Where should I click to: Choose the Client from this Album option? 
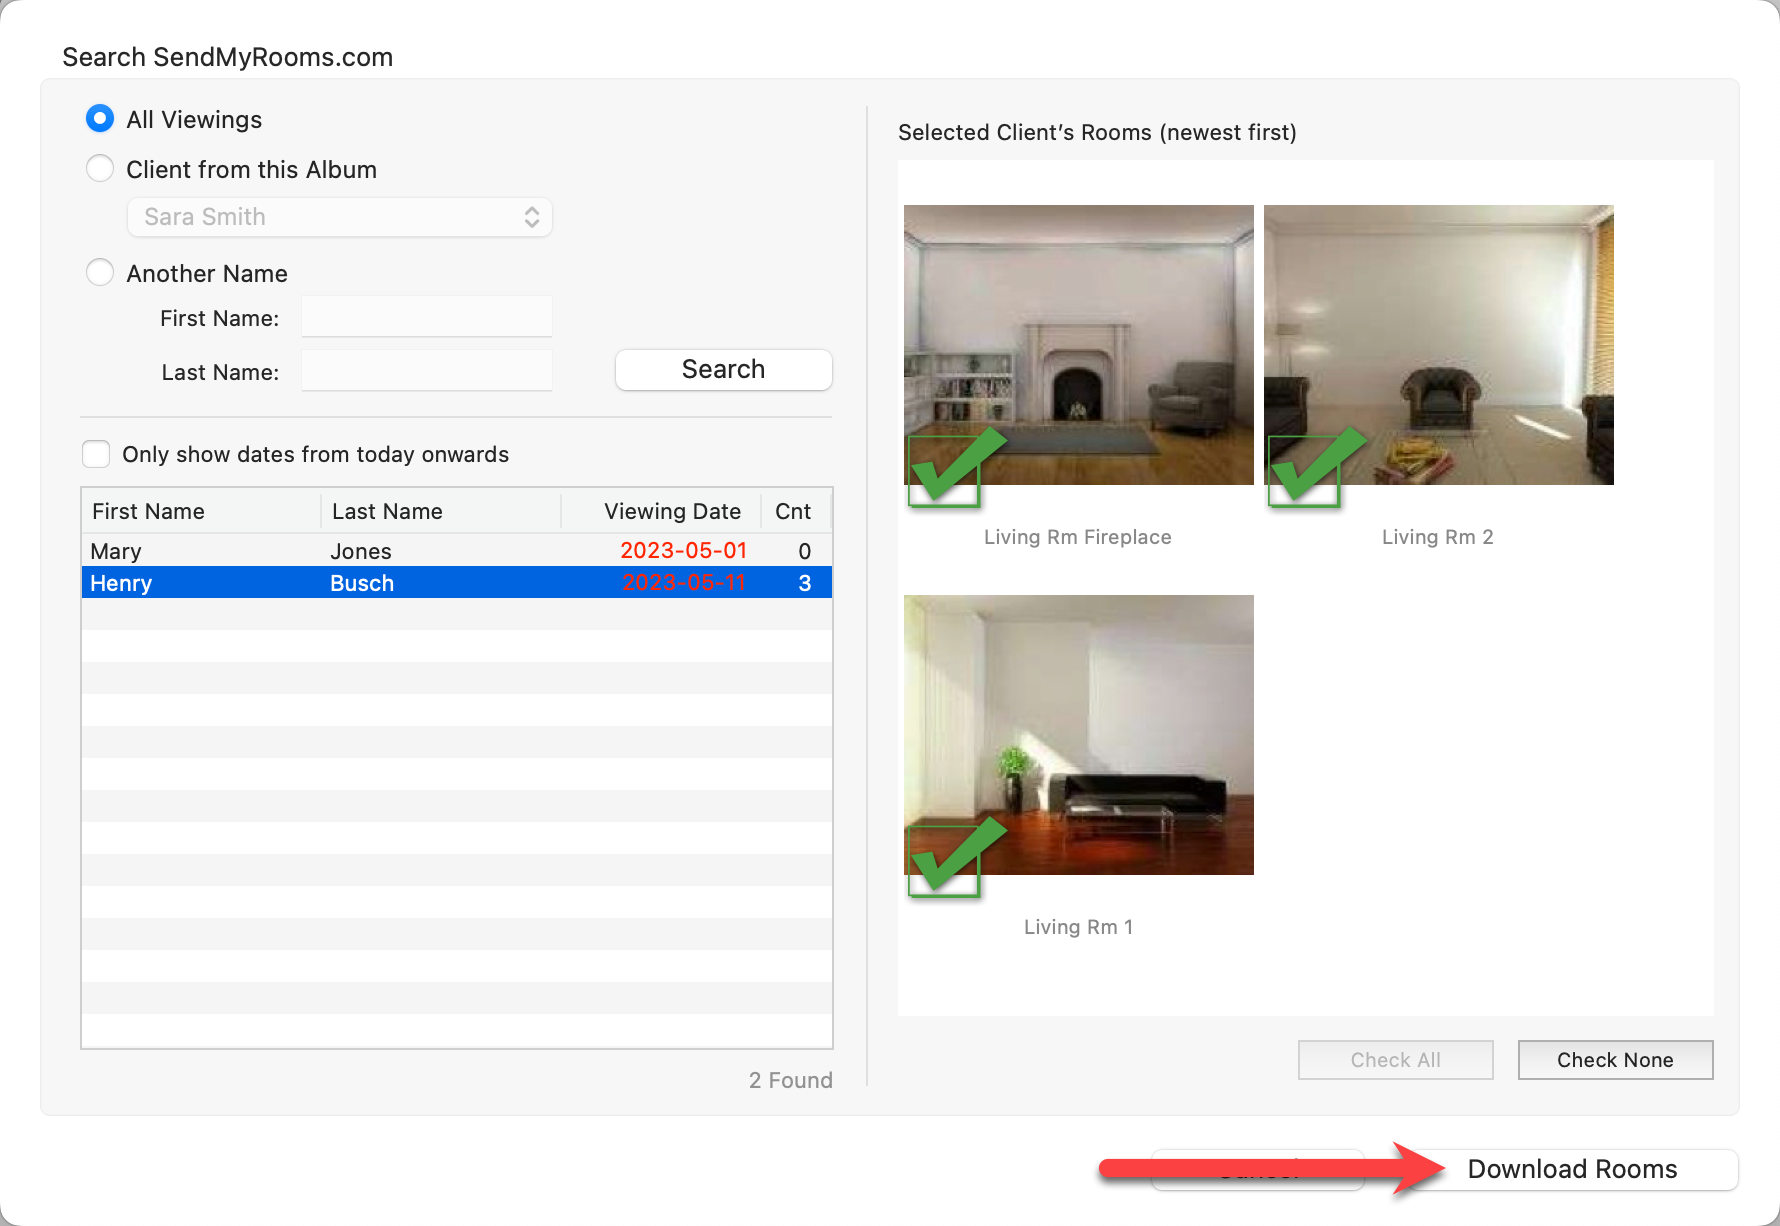click(x=100, y=169)
